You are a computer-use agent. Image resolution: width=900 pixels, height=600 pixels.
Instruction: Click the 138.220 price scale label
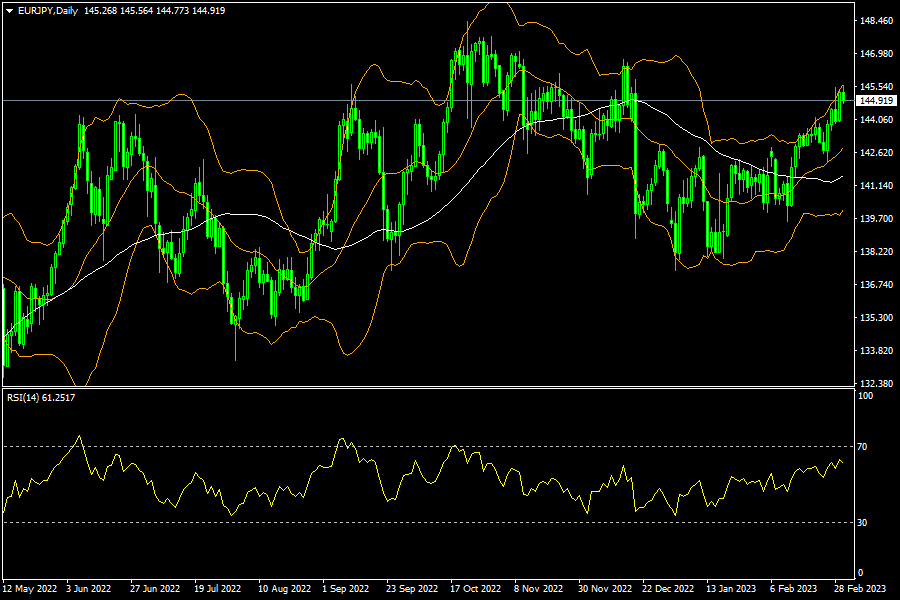[876, 251]
